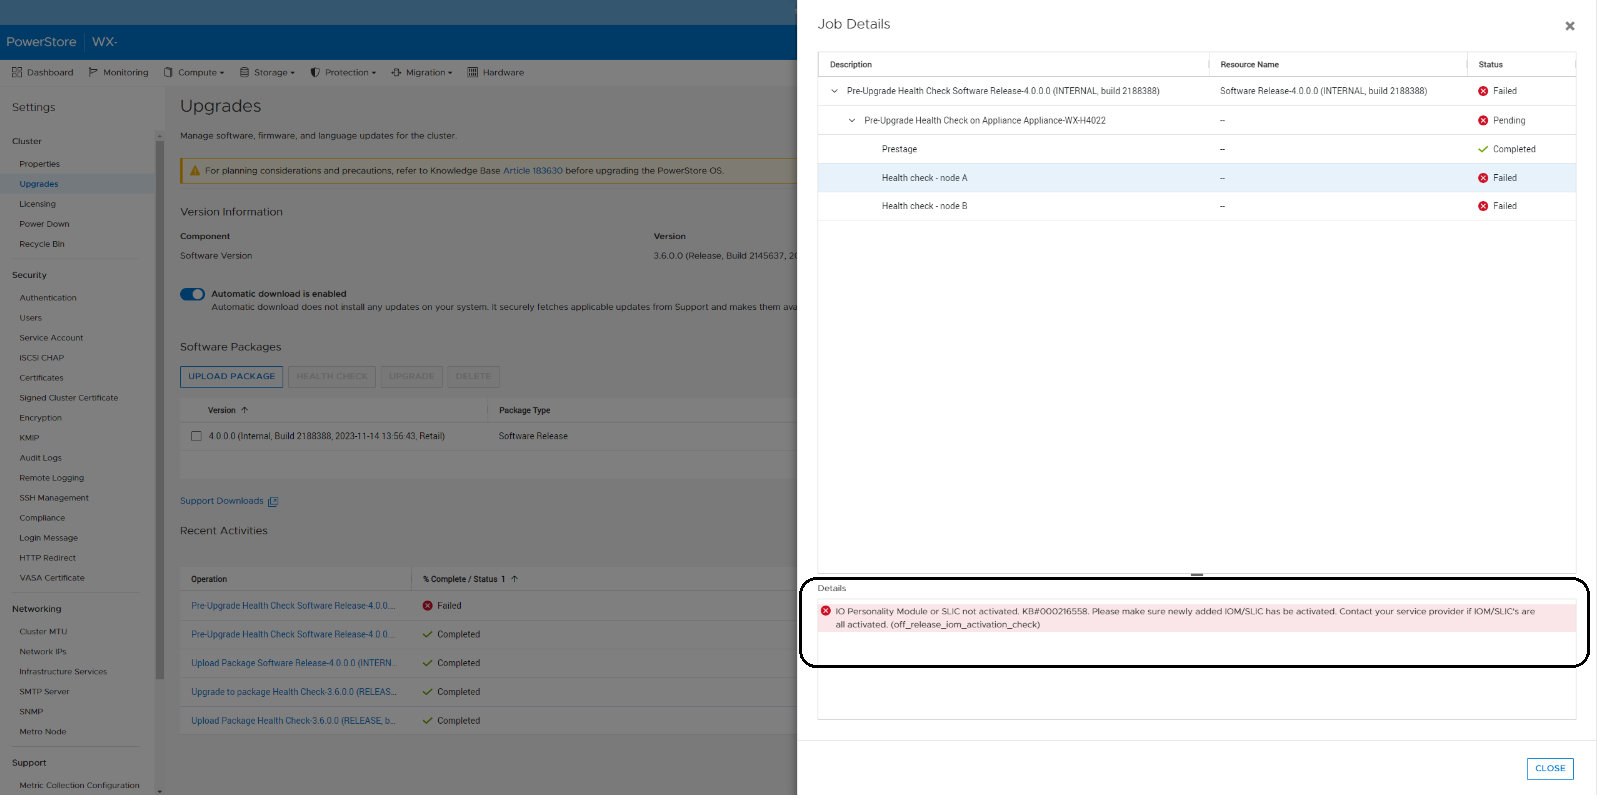Sort by the Status column header in Job Details

[x=1490, y=64]
